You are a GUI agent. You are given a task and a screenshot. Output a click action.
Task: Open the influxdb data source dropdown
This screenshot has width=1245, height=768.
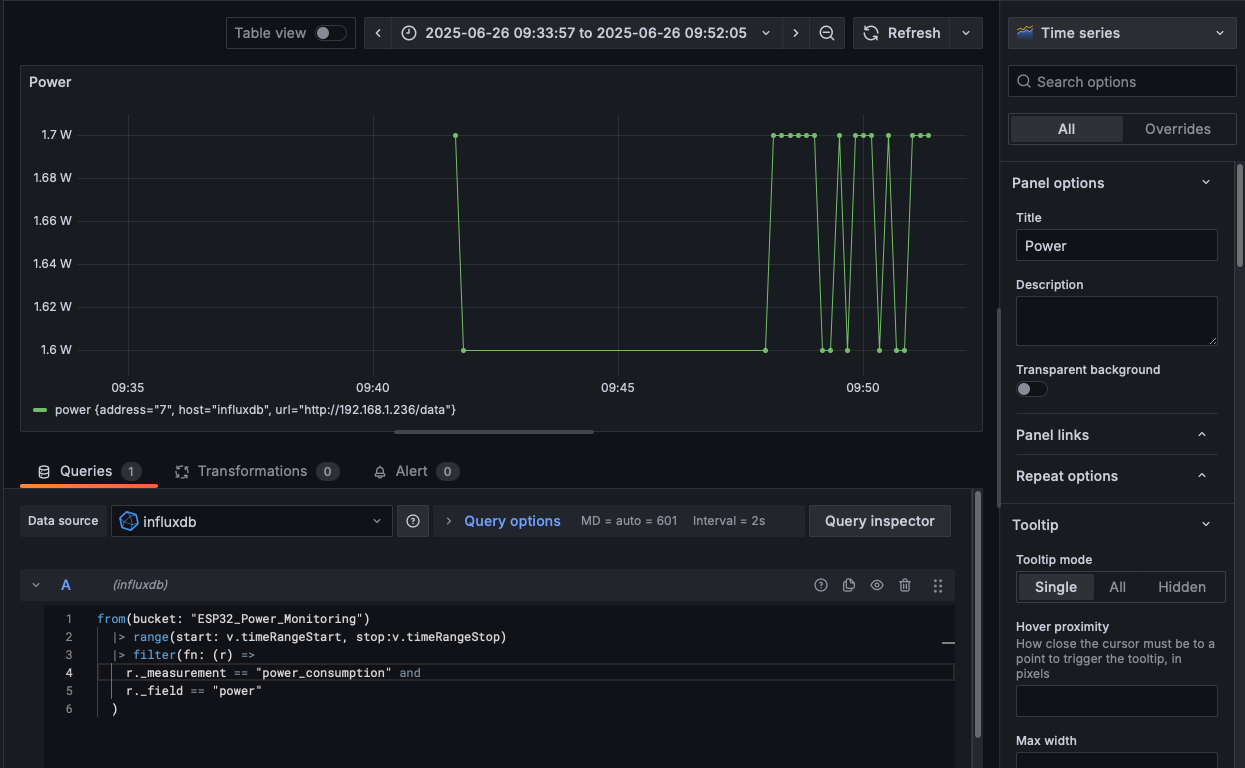click(x=250, y=521)
